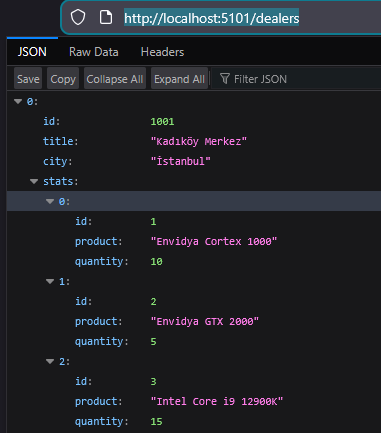This screenshot has height=433, width=381.
Task: Select the quantity value 5
Action: 153,341
